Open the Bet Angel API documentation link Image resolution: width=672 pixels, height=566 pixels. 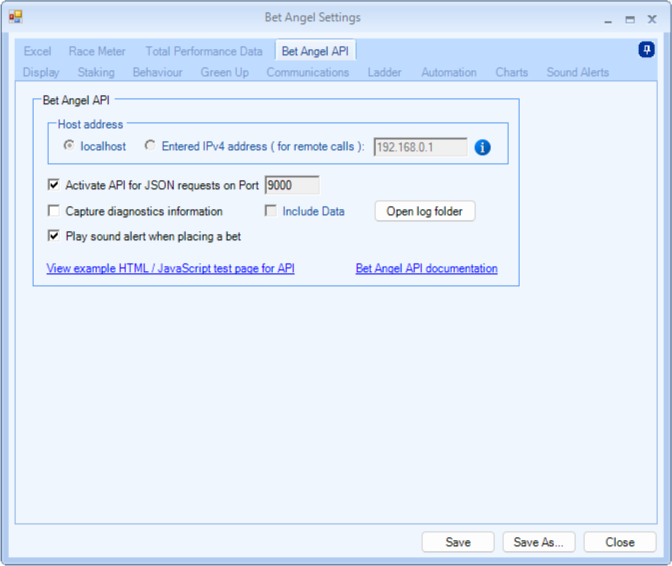[426, 268]
